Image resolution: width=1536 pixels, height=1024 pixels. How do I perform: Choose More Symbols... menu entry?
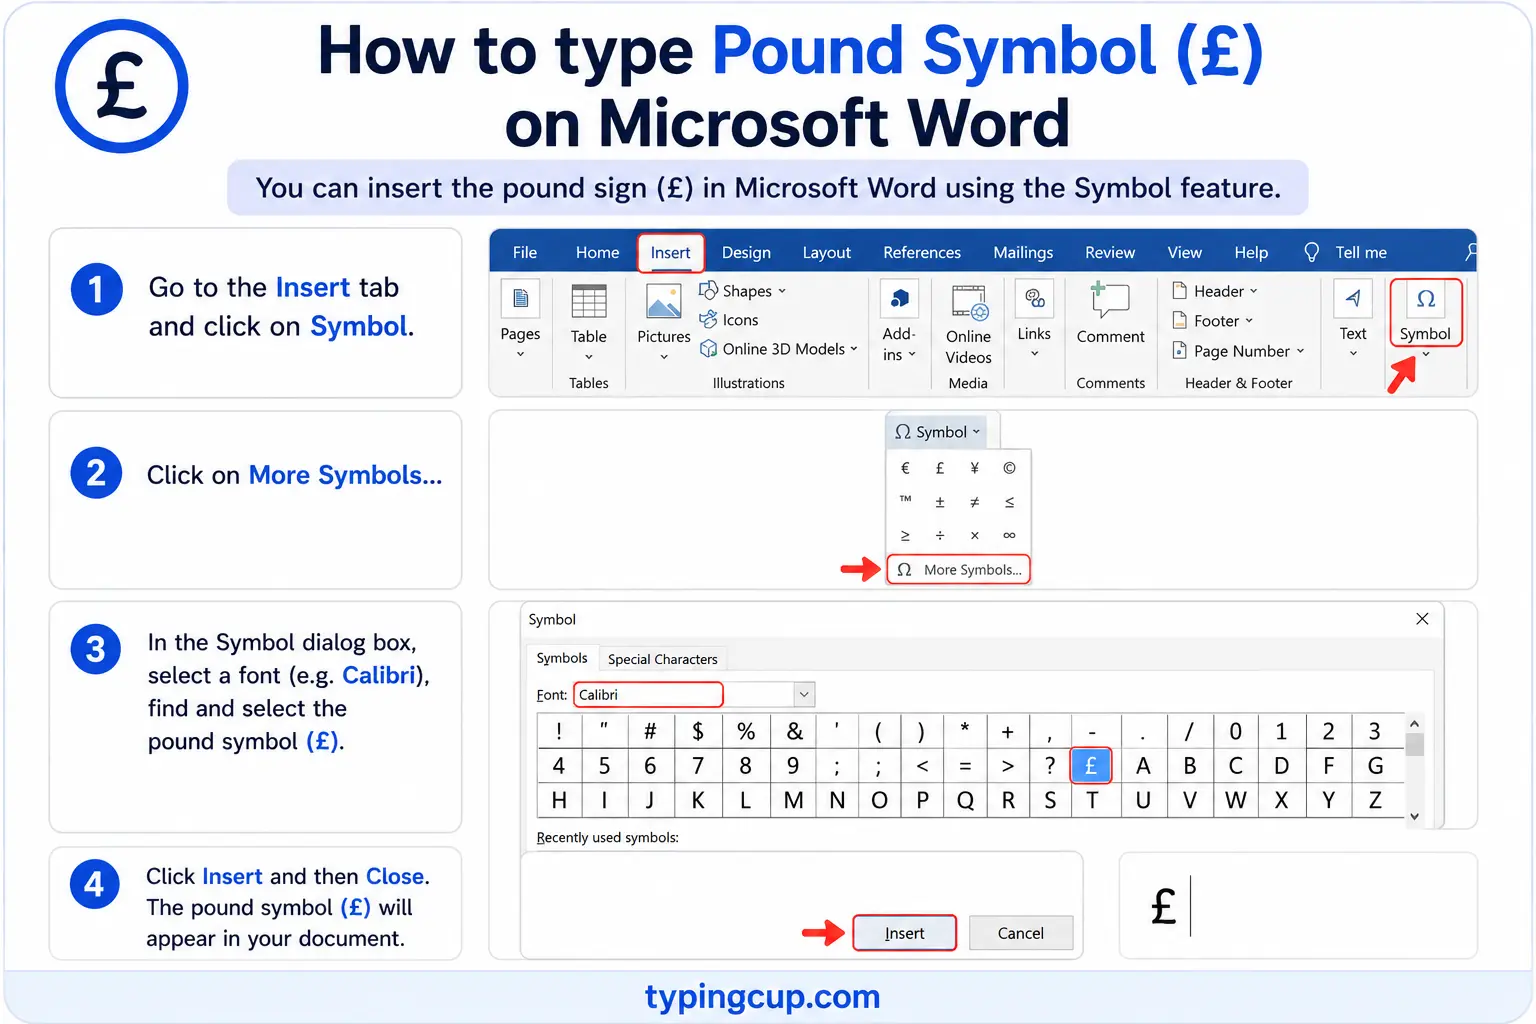click(x=958, y=570)
